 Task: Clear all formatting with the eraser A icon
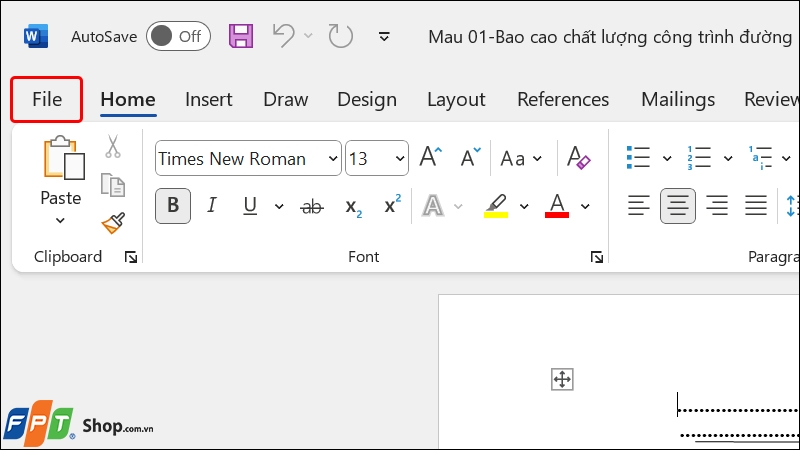click(x=578, y=157)
